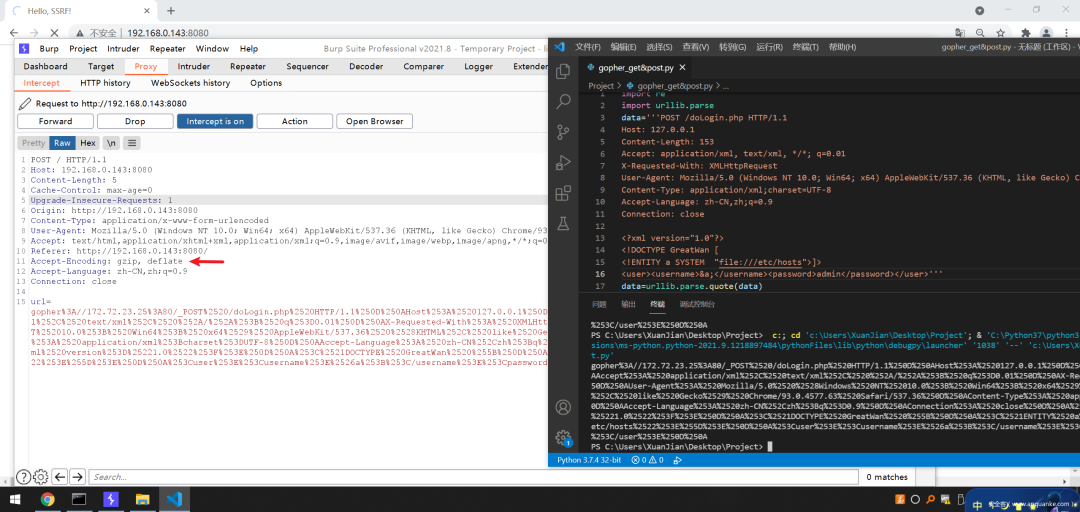Switch to Burp Repeater tab
Image resolution: width=1080 pixels, height=512 pixels.
pyautogui.click(x=248, y=66)
